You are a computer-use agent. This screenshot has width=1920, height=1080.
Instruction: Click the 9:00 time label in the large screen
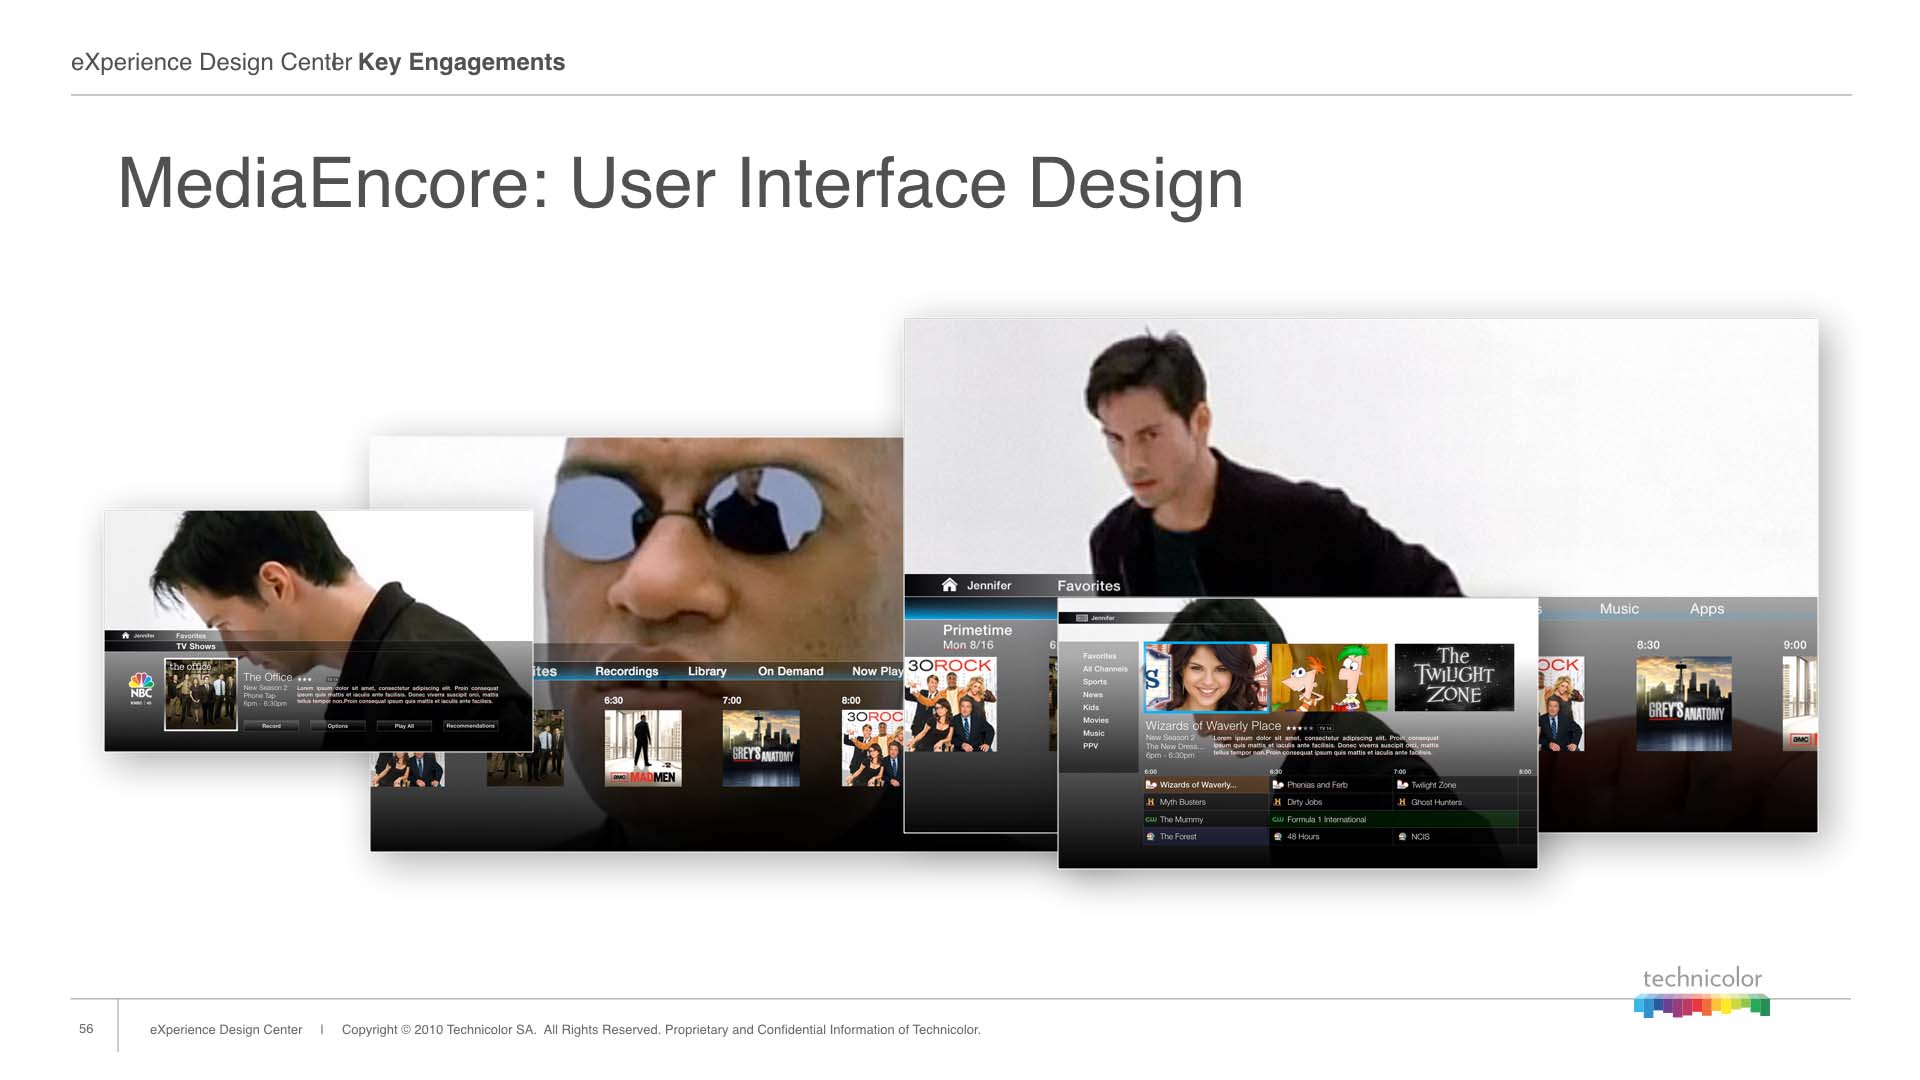tap(1795, 645)
